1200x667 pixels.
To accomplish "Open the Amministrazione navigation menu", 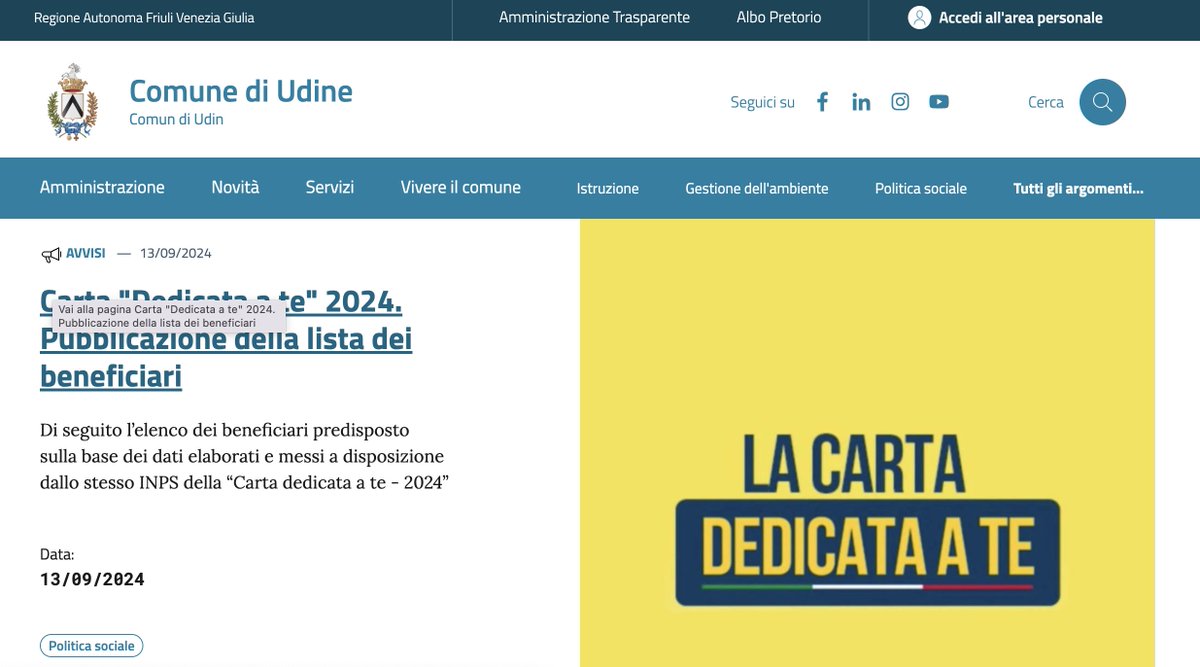I will click(102, 187).
